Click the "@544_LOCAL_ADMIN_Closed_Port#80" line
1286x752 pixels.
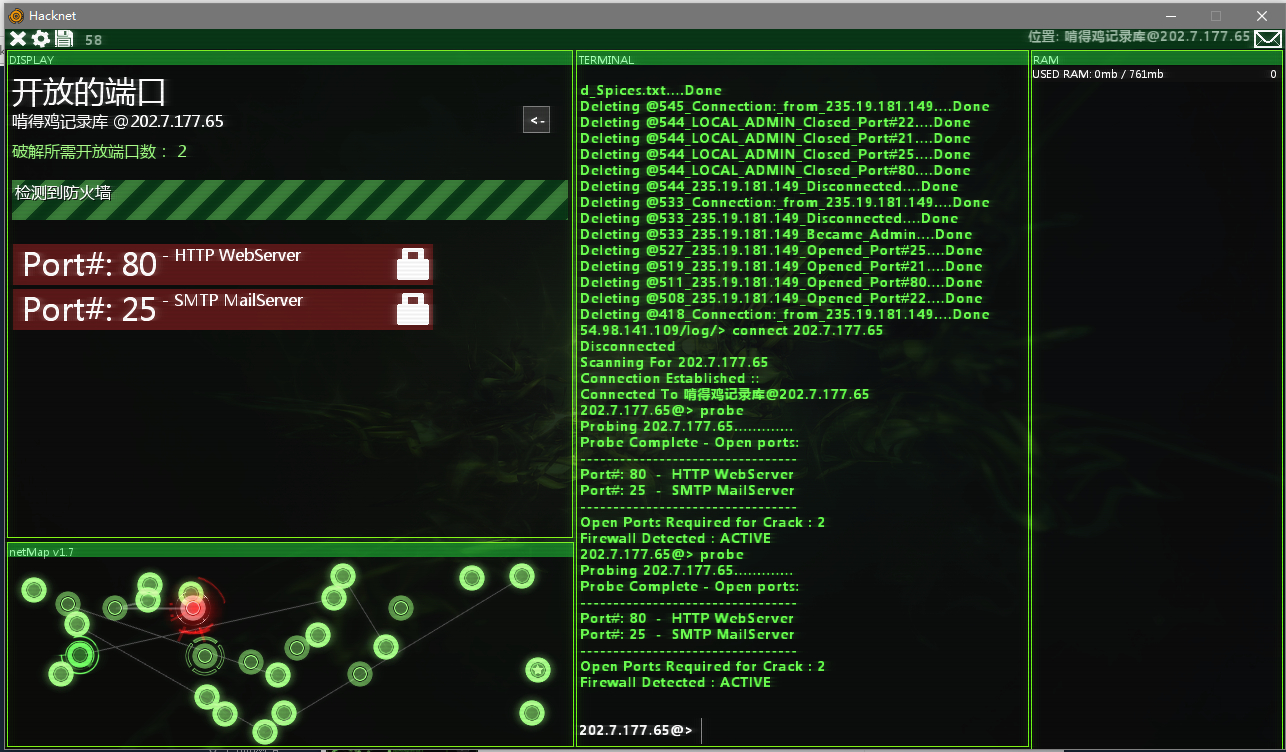click(x=775, y=170)
